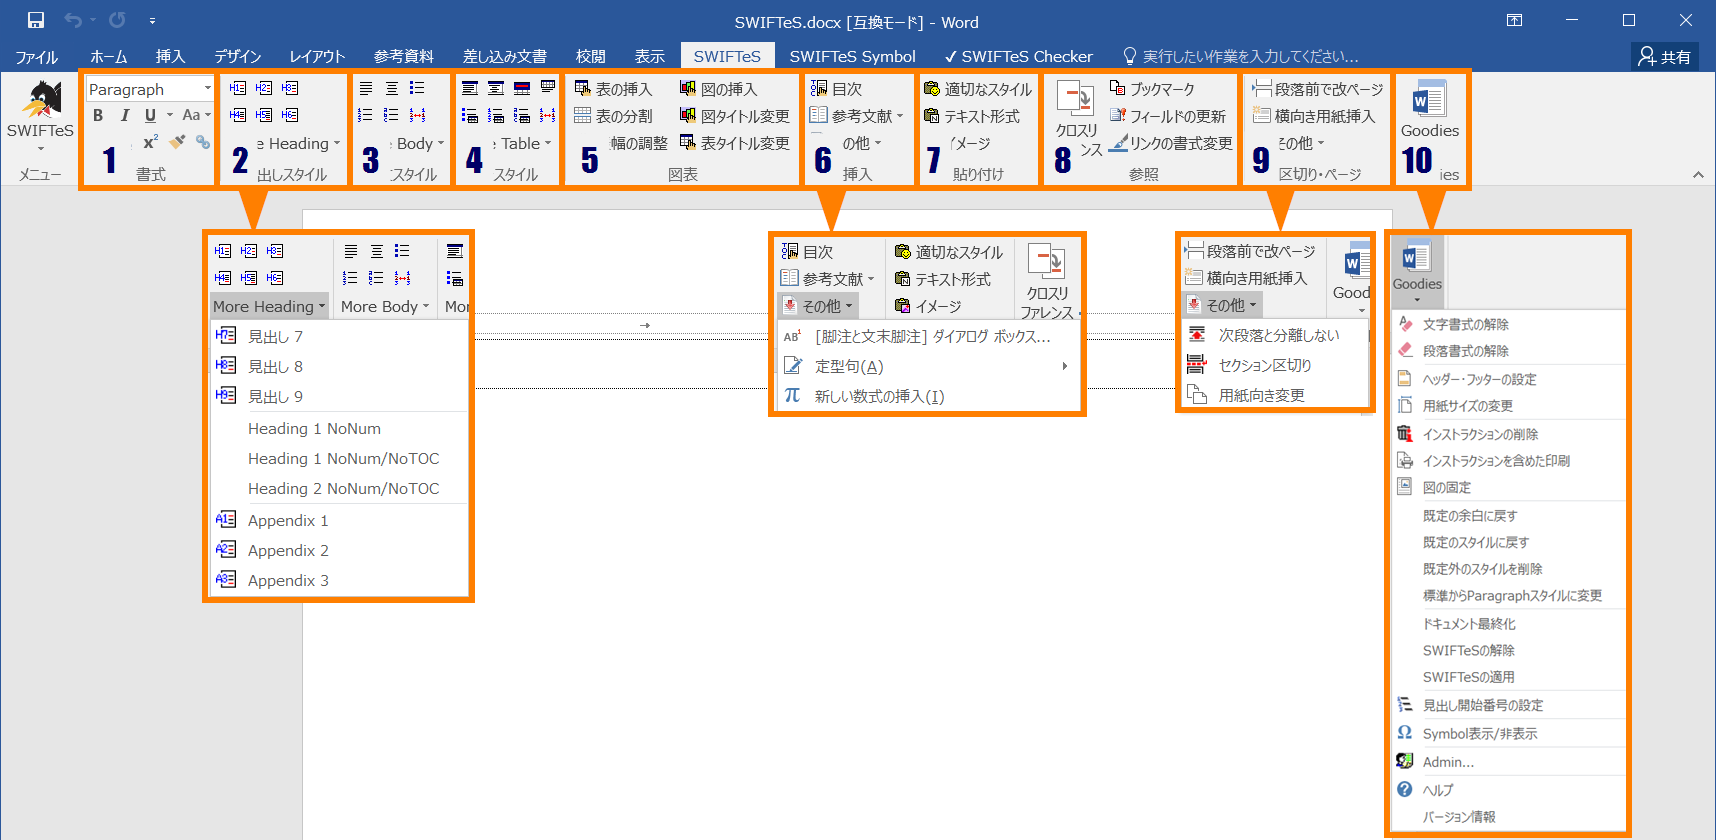Choose 見出し 9 from the heading menu
The width and height of the screenshot is (1716, 840).
pyautogui.click(x=339, y=396)
